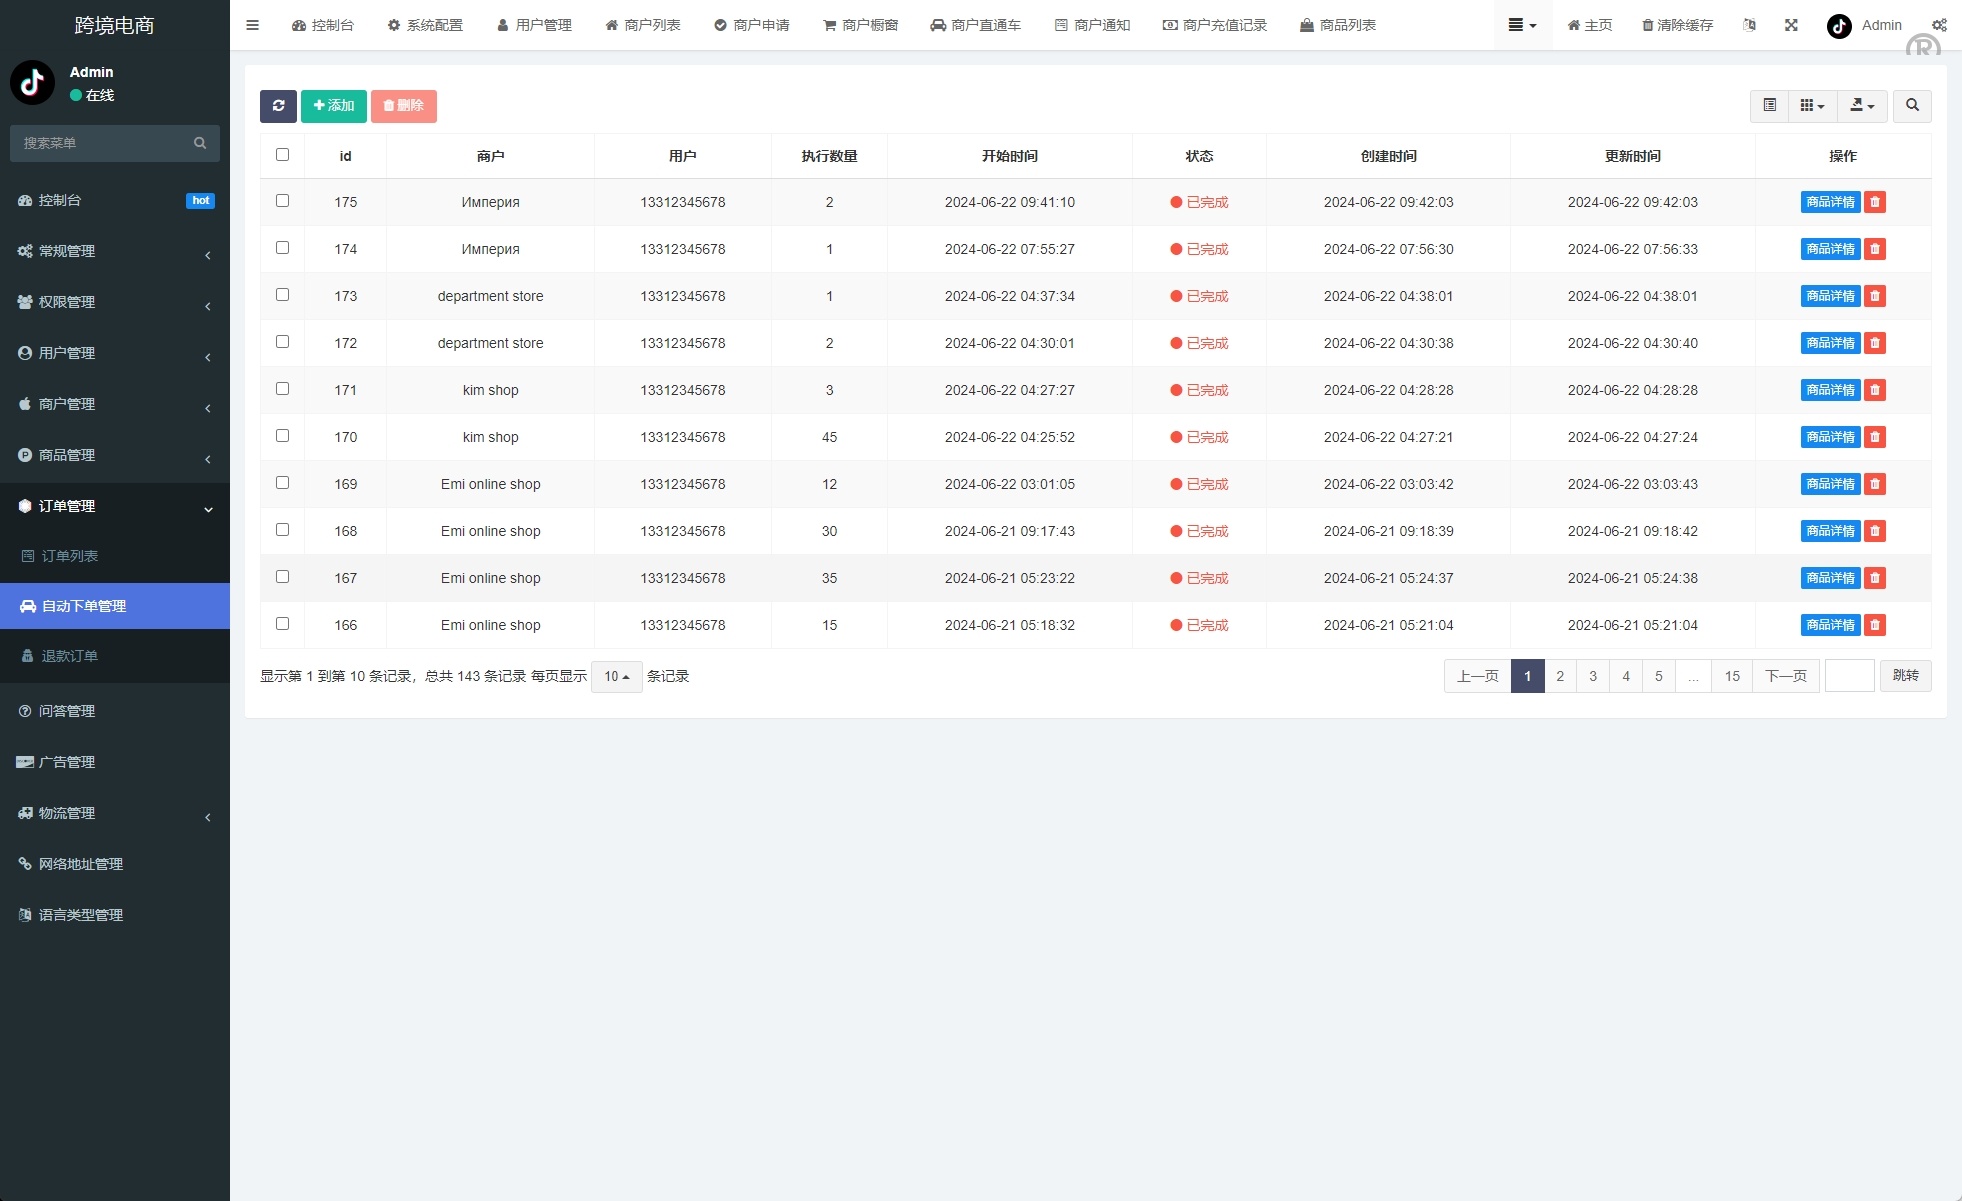Open the language switch icon
The width and height of the screenshot is (1962, 1201).
[1749, 25]
